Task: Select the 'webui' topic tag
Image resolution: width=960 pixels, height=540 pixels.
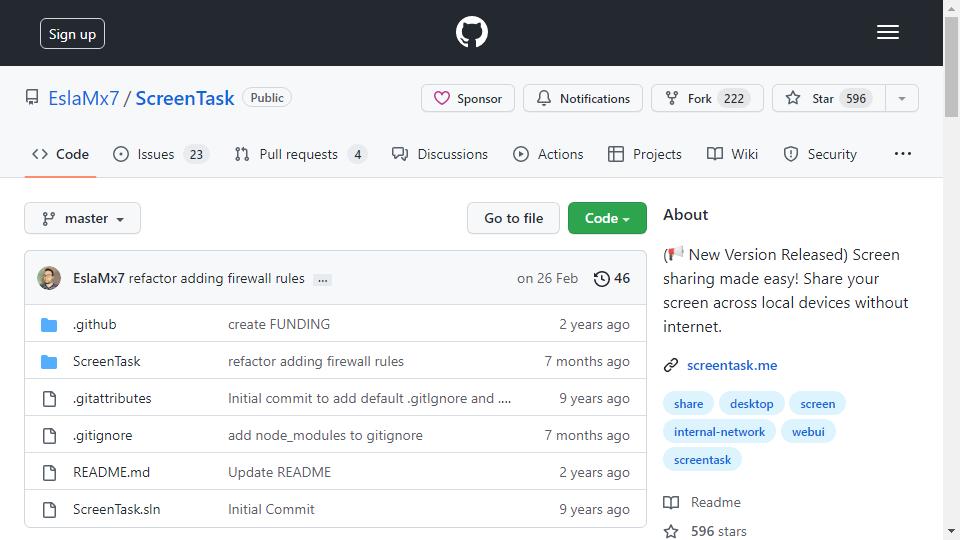Action: point(808,432)
